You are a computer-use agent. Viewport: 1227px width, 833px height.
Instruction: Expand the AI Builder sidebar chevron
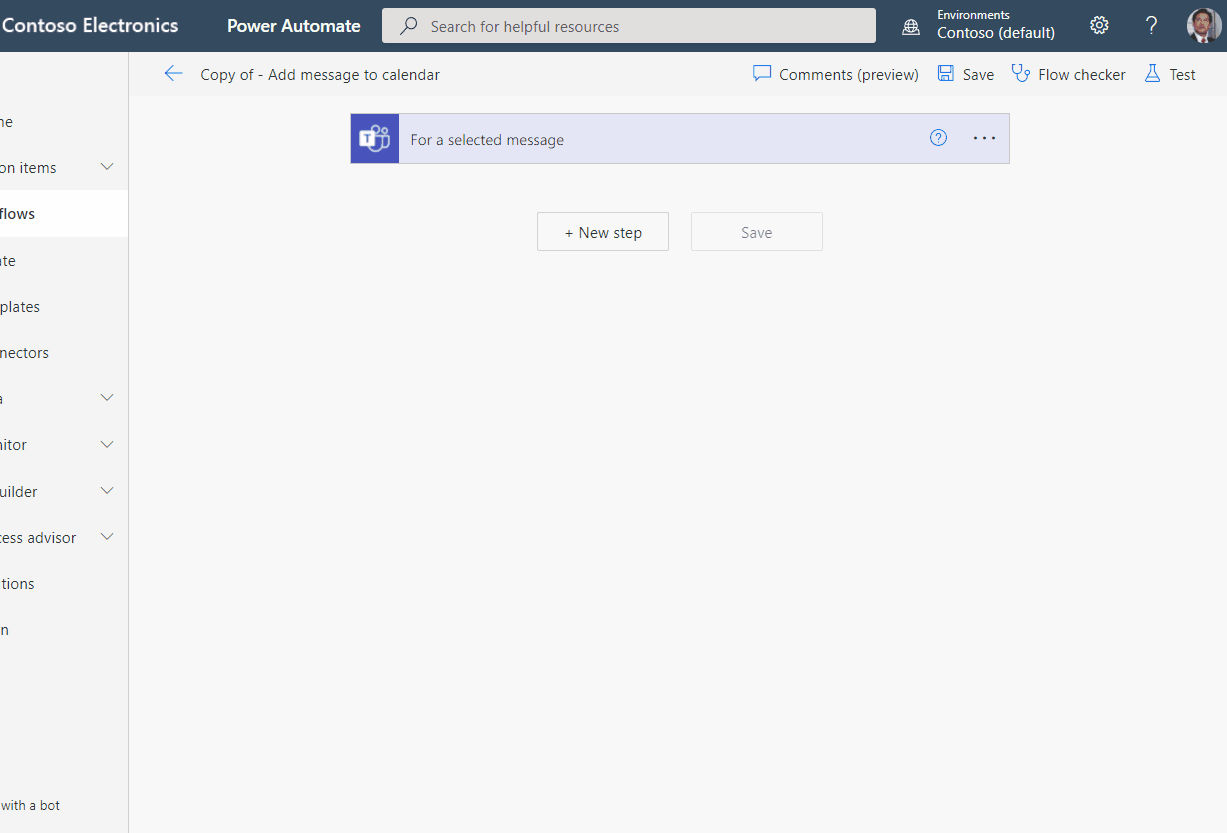(x=108, y=491)
